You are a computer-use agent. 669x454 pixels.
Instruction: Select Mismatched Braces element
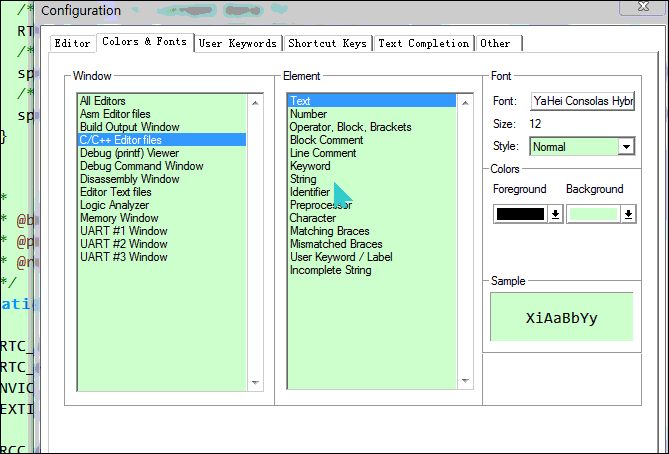(x=372, y=244)
